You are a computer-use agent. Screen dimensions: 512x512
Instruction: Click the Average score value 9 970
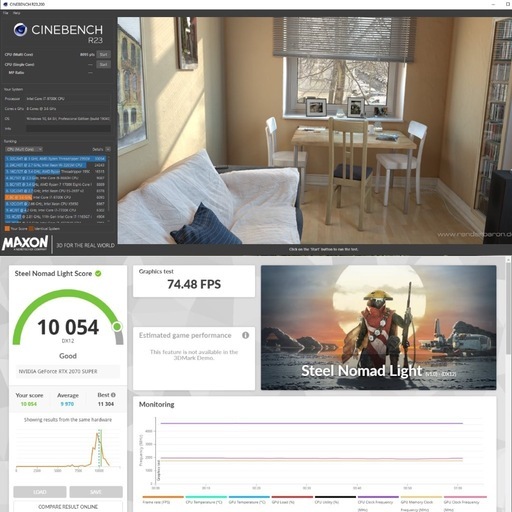coord(67,404)
